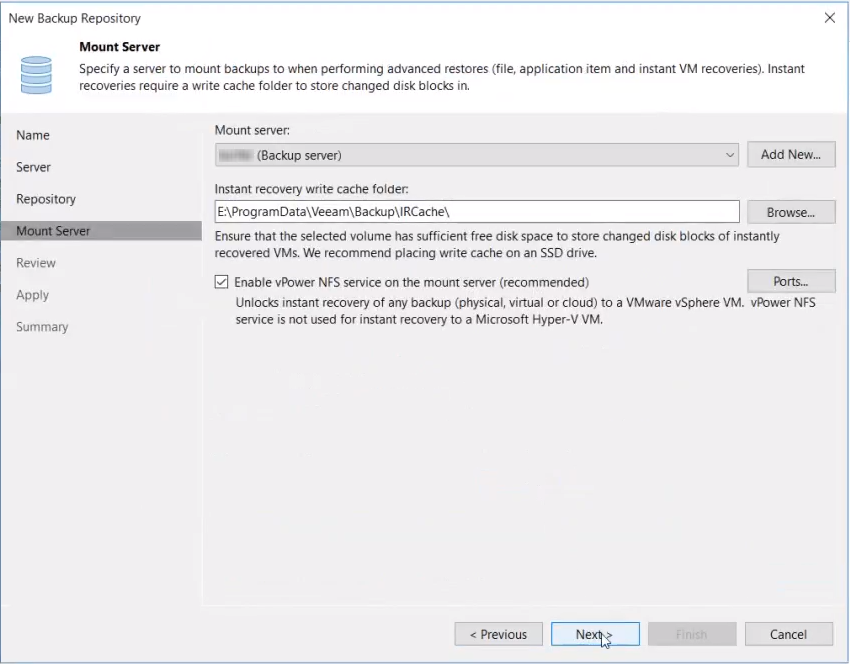
Task: Open the Summary step in sidebar
Action: click(x=42, y=327)
